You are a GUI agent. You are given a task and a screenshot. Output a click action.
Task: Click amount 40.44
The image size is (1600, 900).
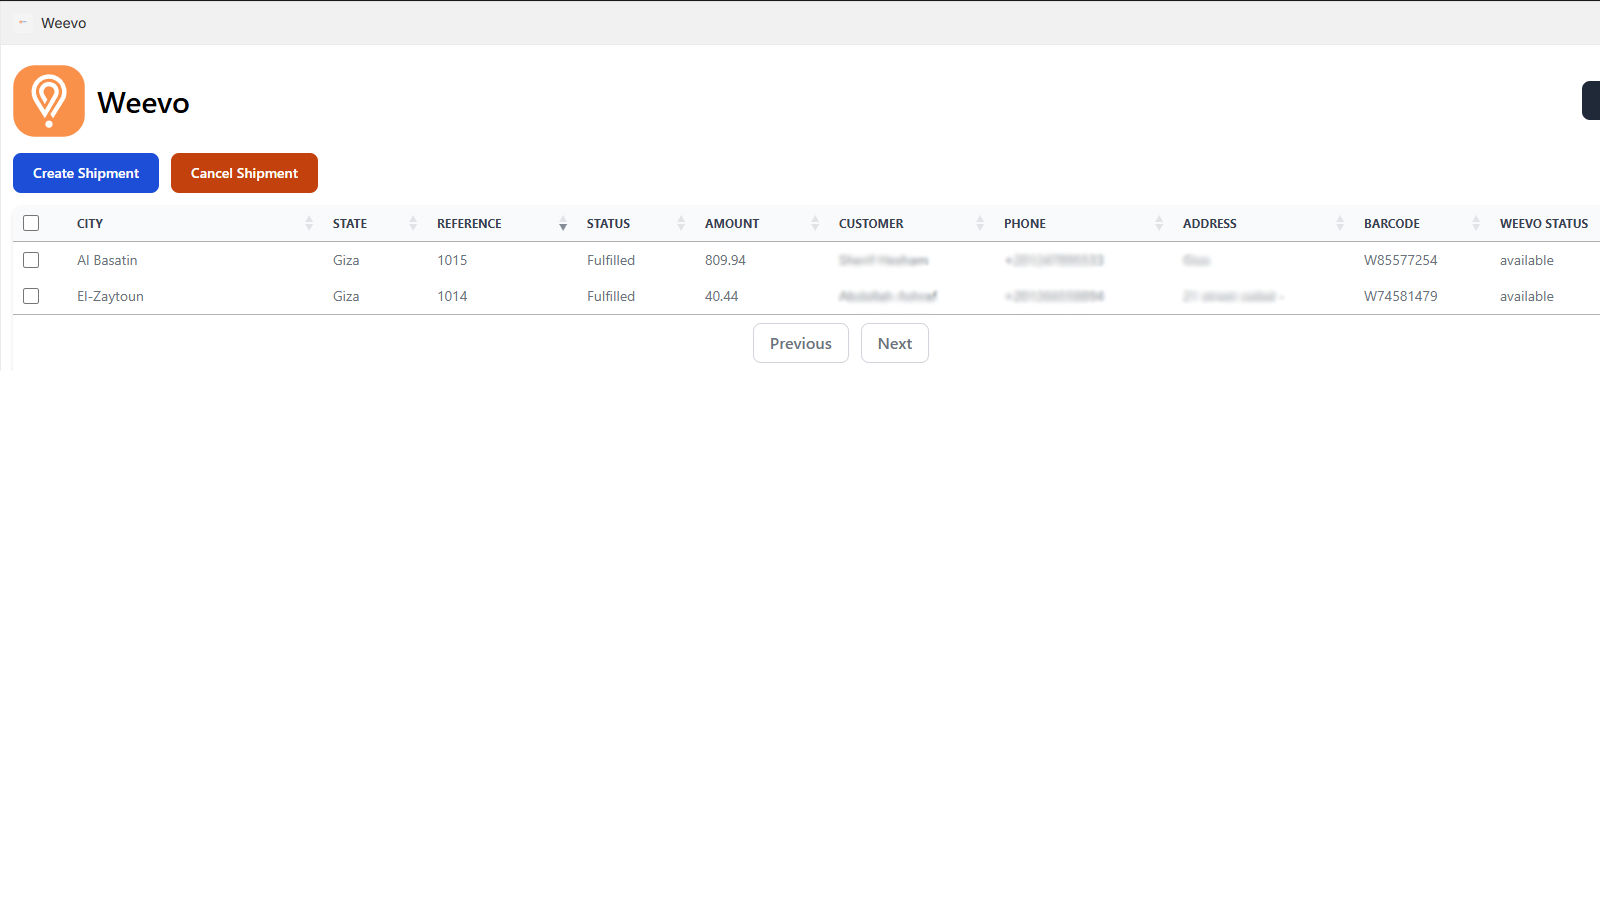click(x=721, y=296)
